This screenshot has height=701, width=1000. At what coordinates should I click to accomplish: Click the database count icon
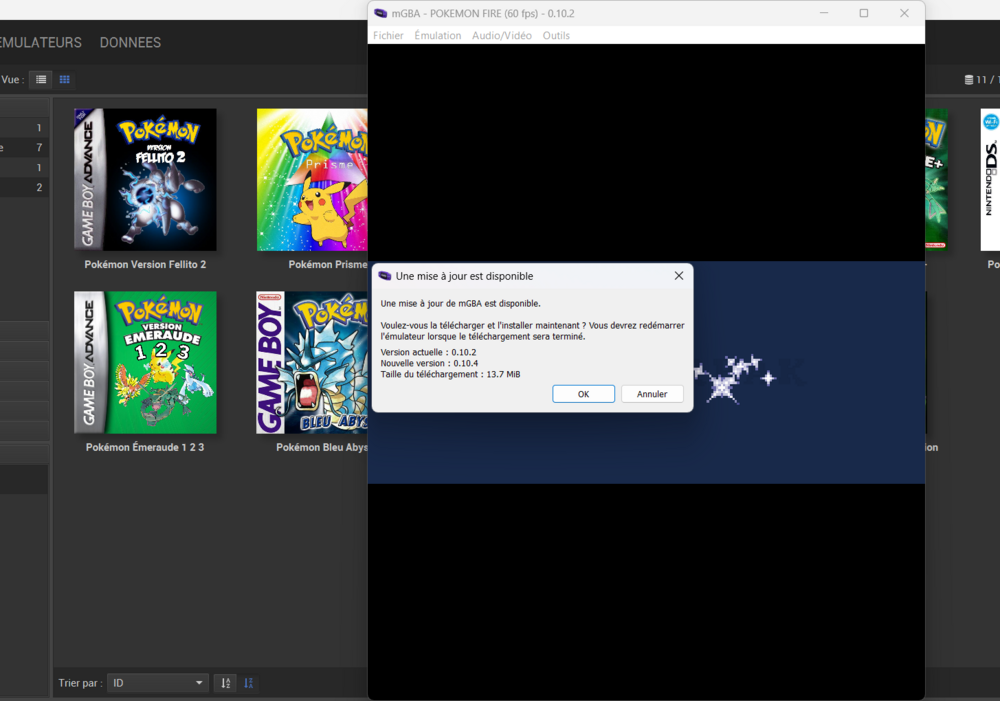point(968,80)
